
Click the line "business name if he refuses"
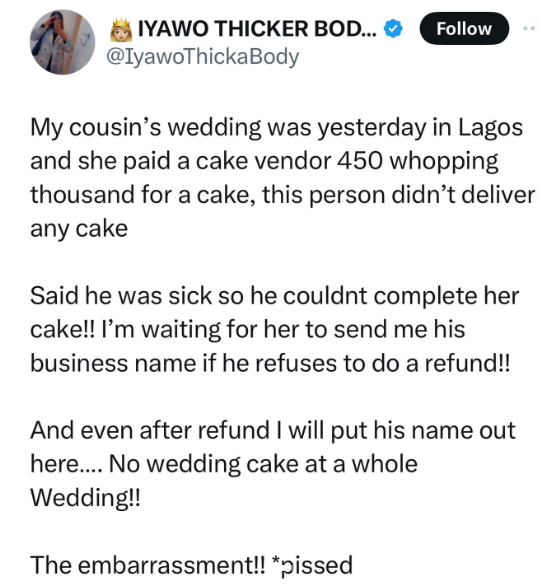tap(270, 363)
